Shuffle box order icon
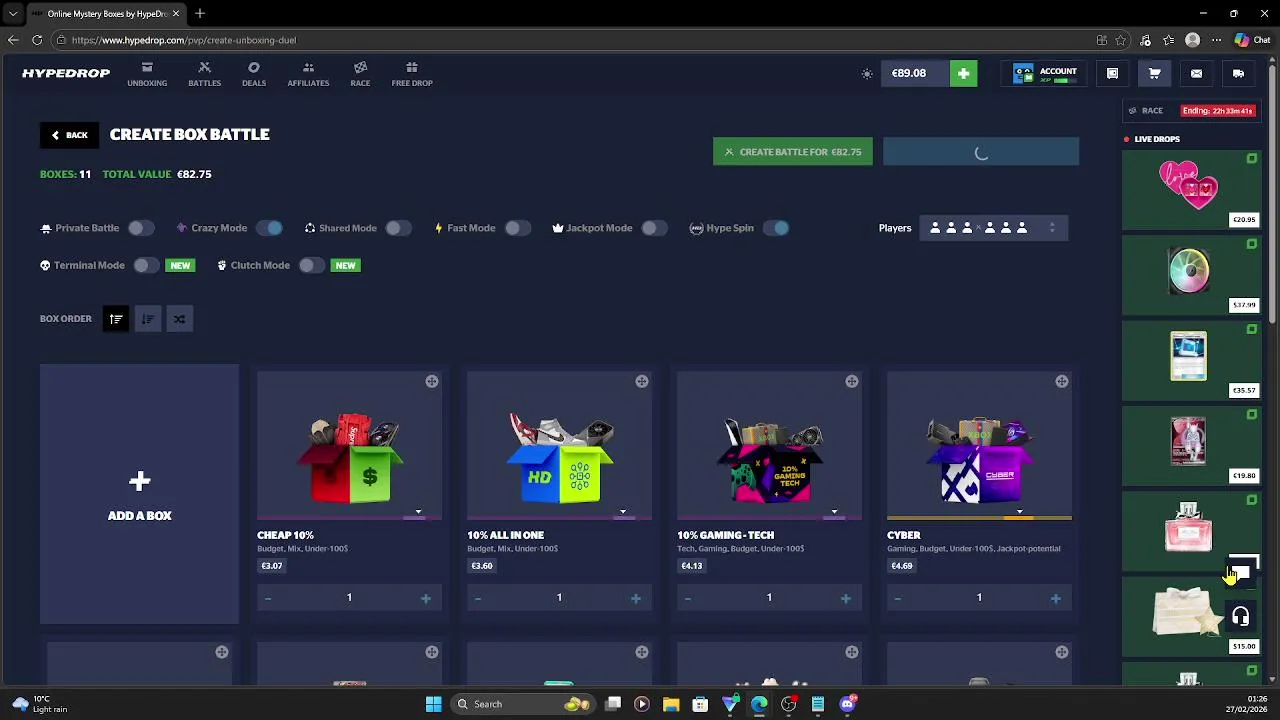 click(179, 319)
